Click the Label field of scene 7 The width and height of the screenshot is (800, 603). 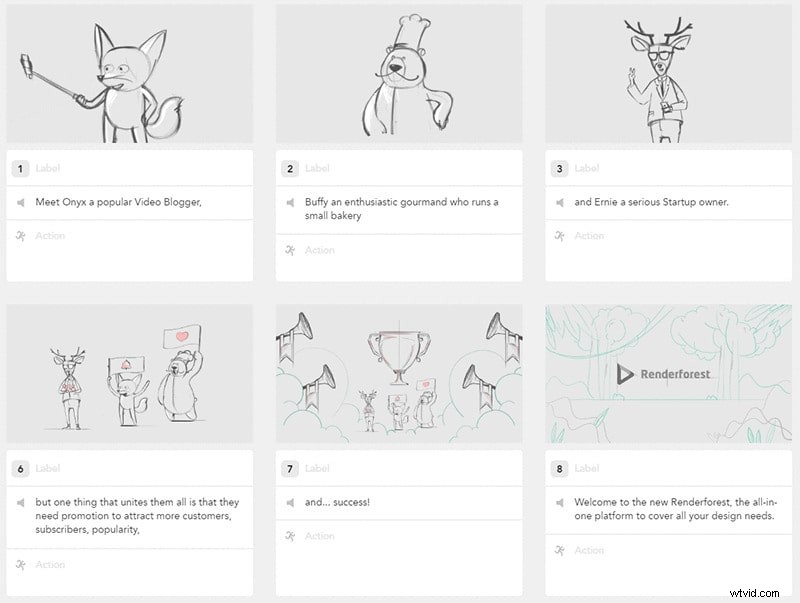point(317,468)
